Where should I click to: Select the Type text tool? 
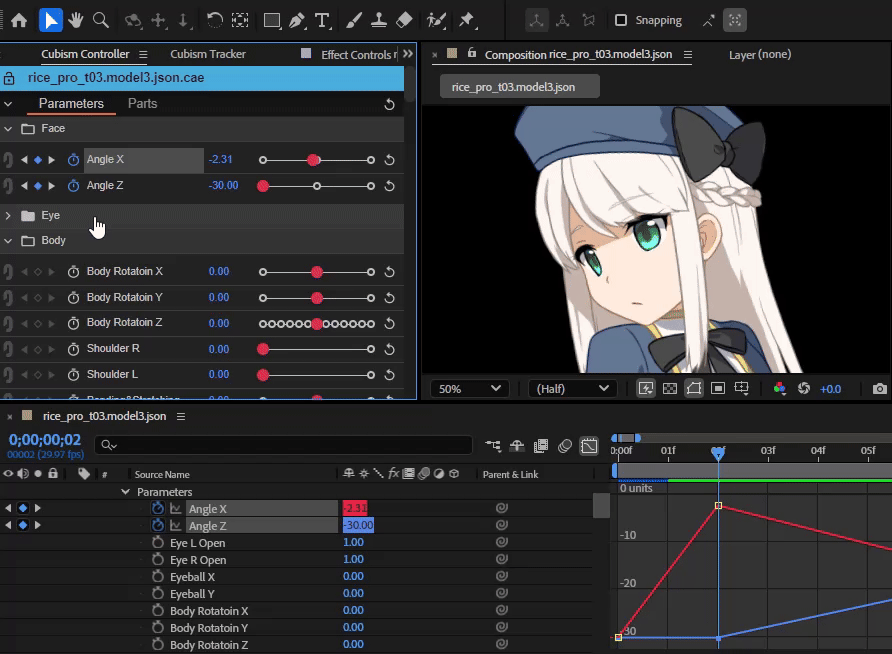[x=322, y=20]
